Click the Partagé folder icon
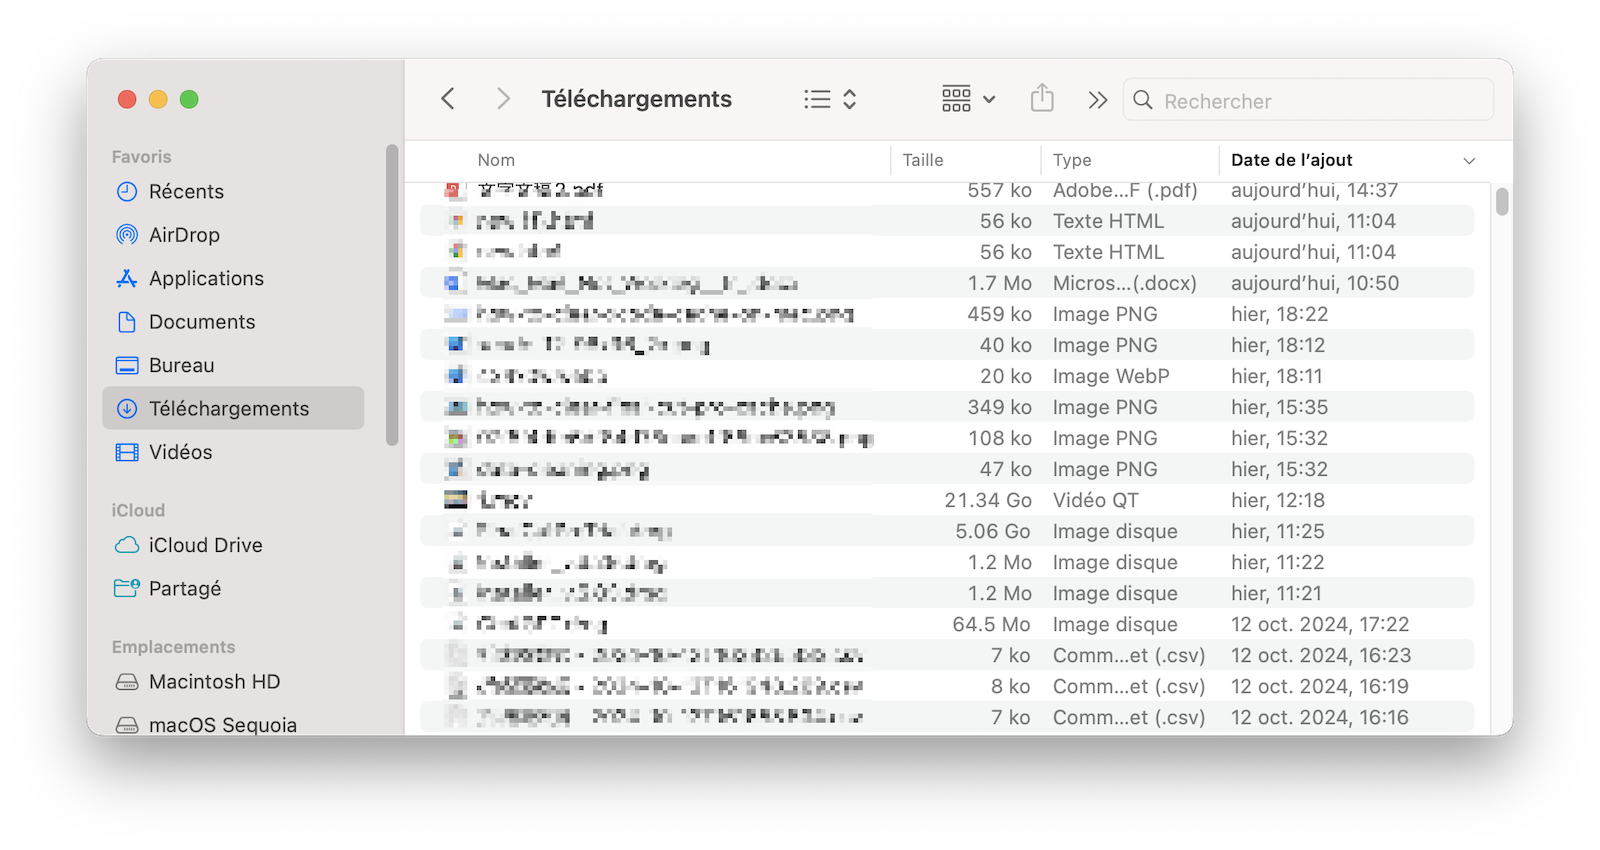Image resolution: width=1600 pixels, height=850 pixels. click(x=127, y=588)
